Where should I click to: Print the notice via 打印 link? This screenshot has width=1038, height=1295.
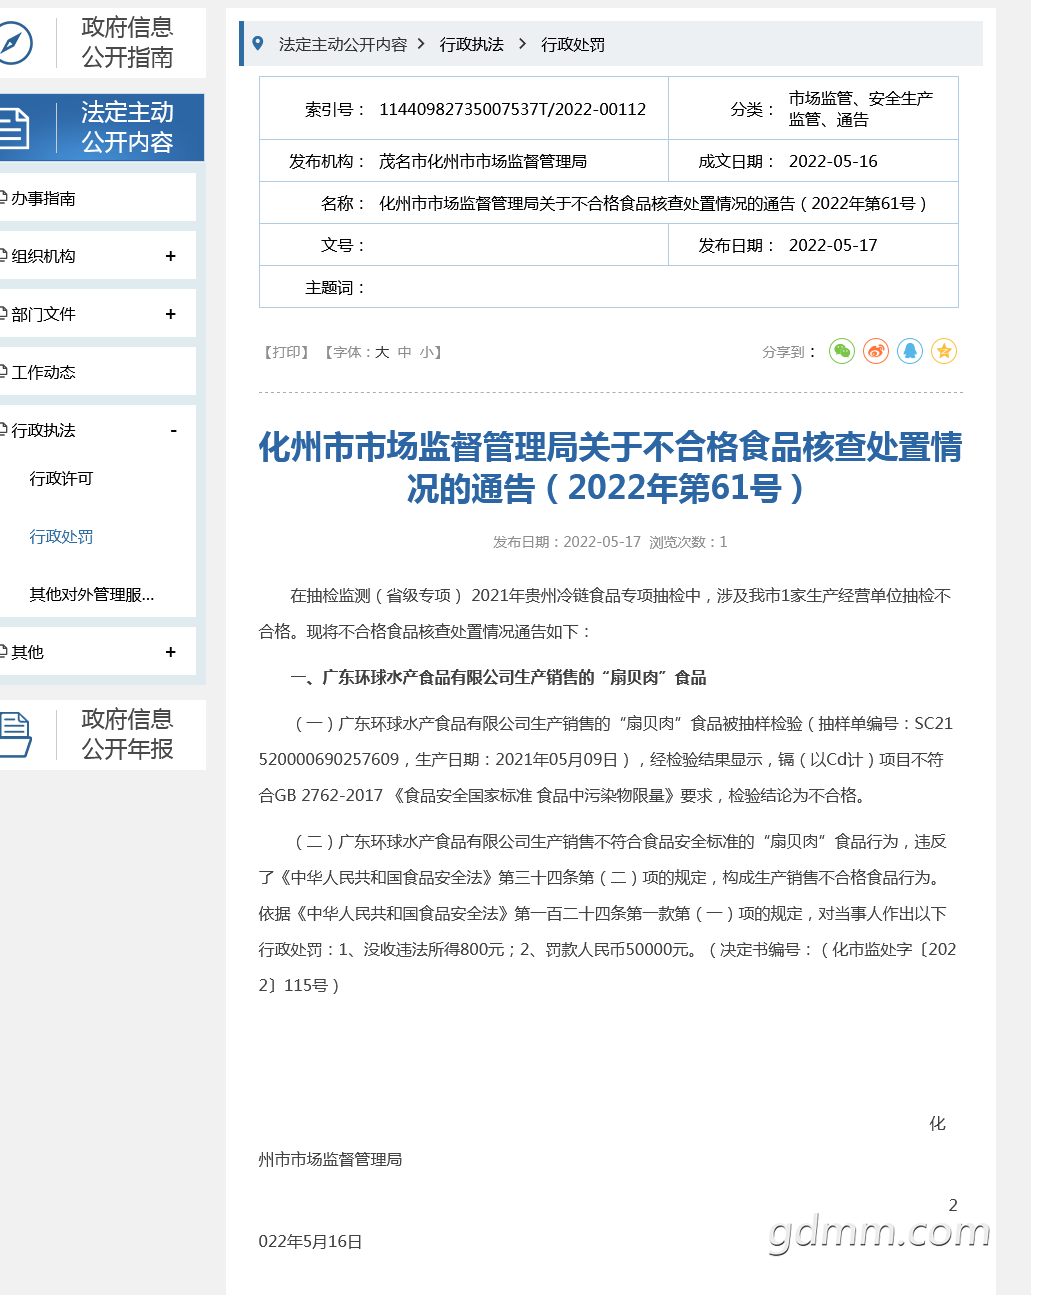(x=286, y=352)
